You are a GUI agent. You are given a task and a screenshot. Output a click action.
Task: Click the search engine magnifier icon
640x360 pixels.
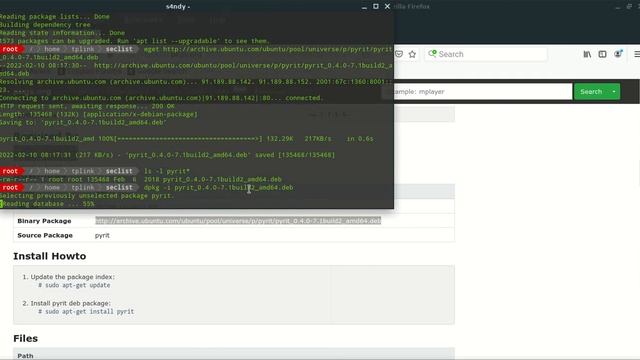(433, 54)
